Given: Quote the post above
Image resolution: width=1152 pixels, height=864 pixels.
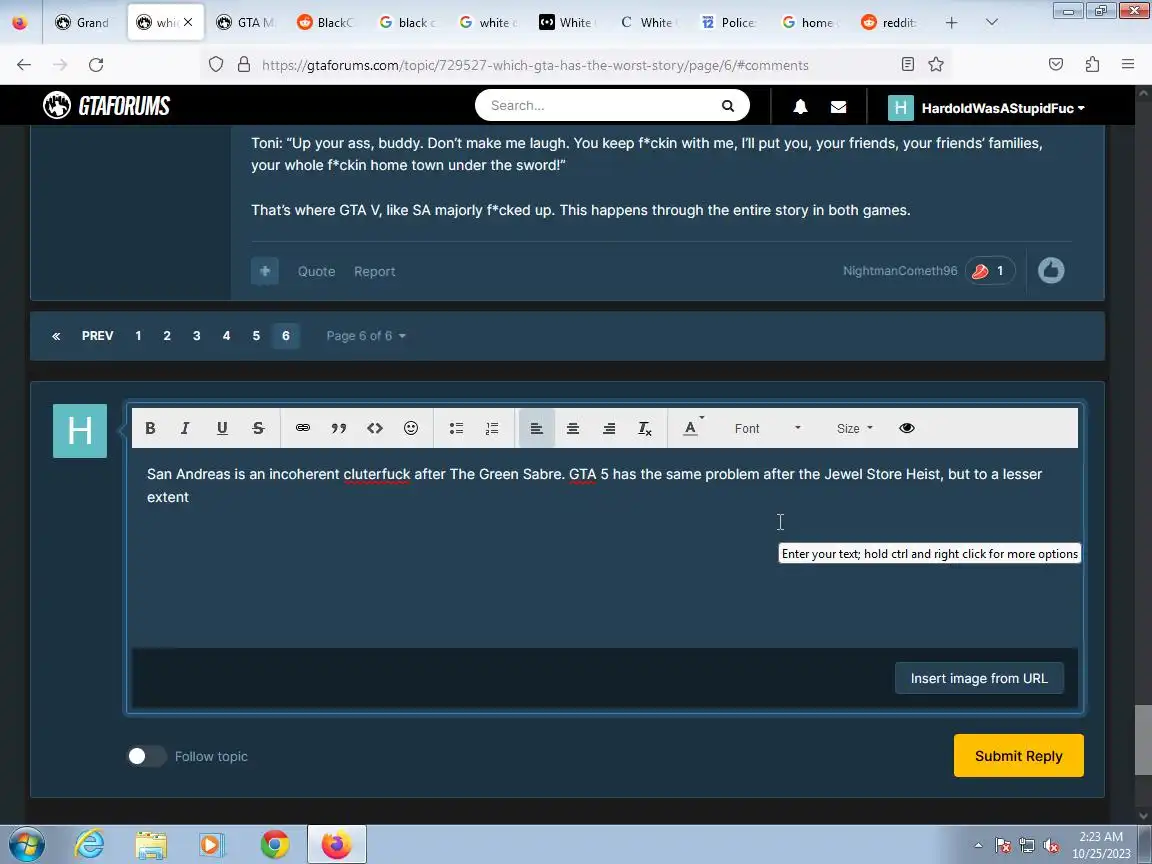Looking at the screenshot, I should tap(317, 271).
